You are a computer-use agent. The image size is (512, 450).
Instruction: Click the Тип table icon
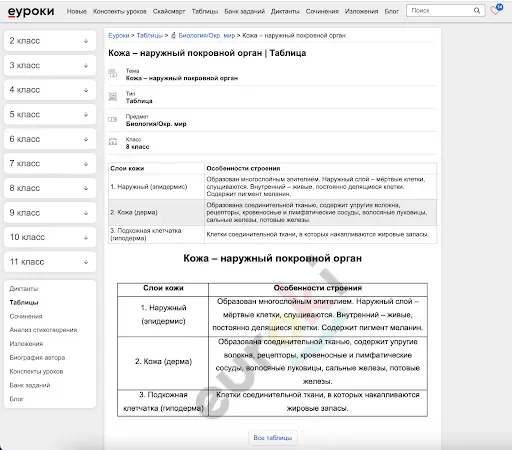coord(113,97)
